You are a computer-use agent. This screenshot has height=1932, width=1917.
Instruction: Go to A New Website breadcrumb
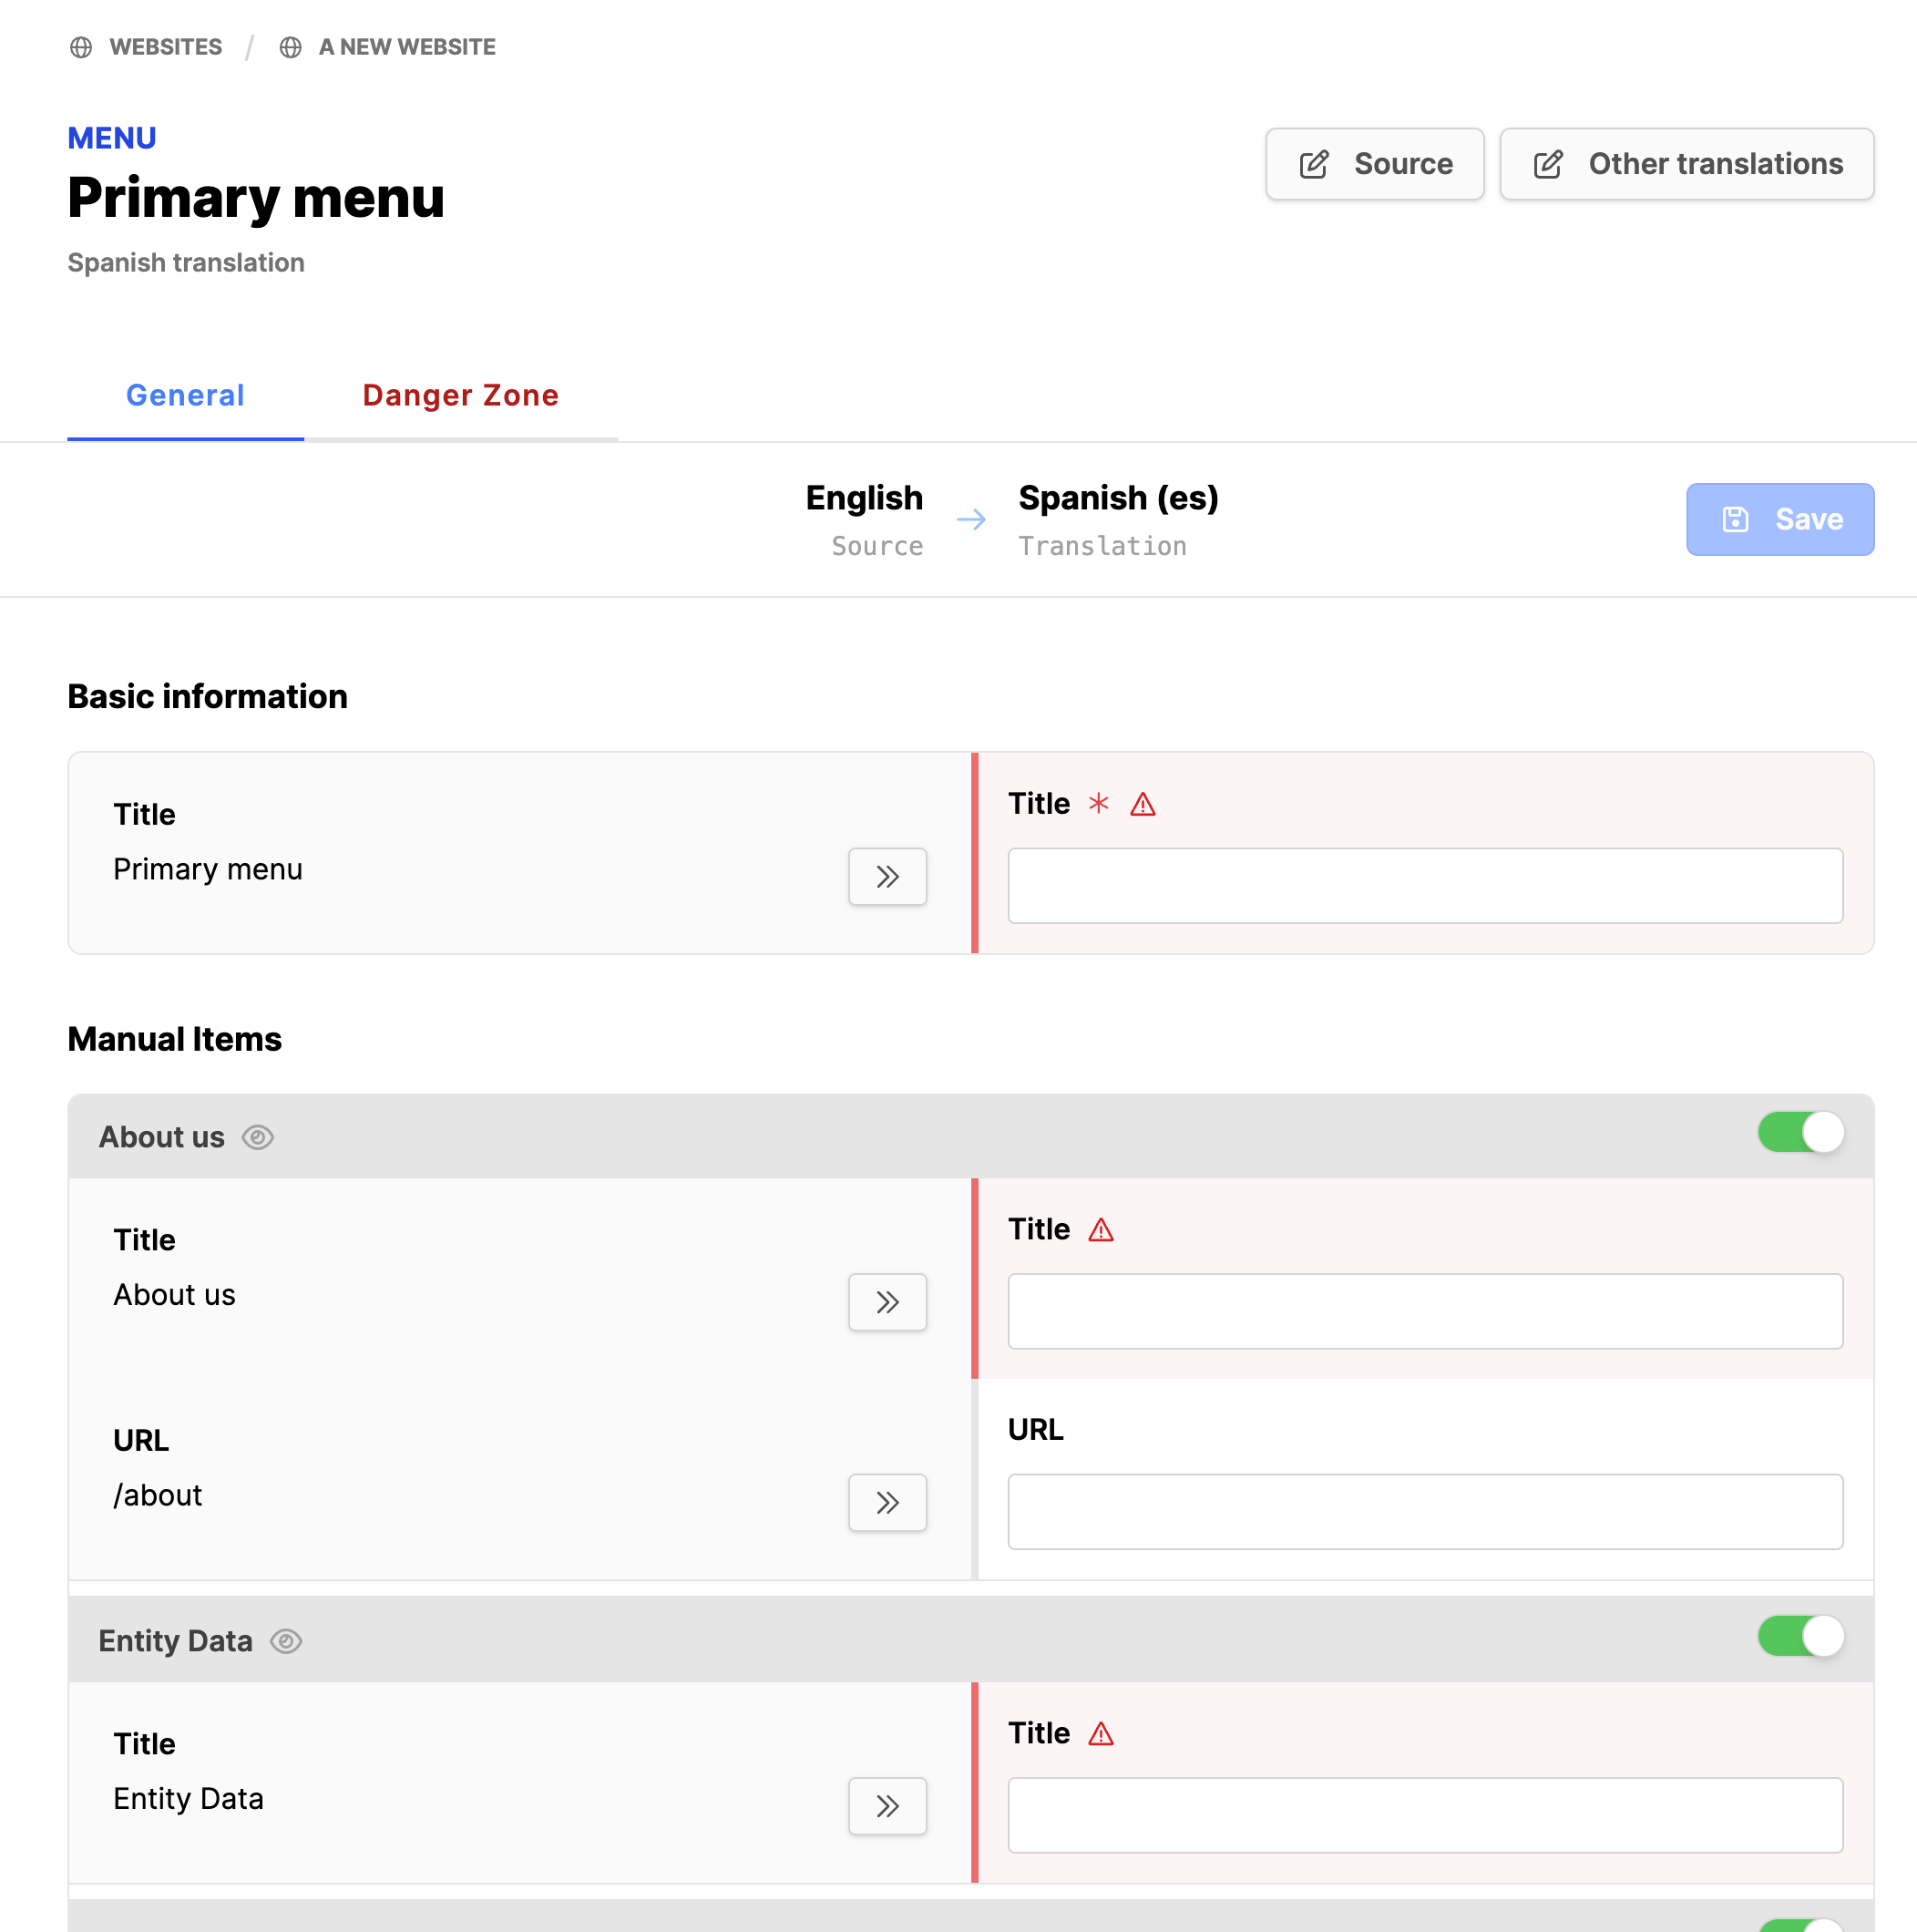click(x=406, y=47)
